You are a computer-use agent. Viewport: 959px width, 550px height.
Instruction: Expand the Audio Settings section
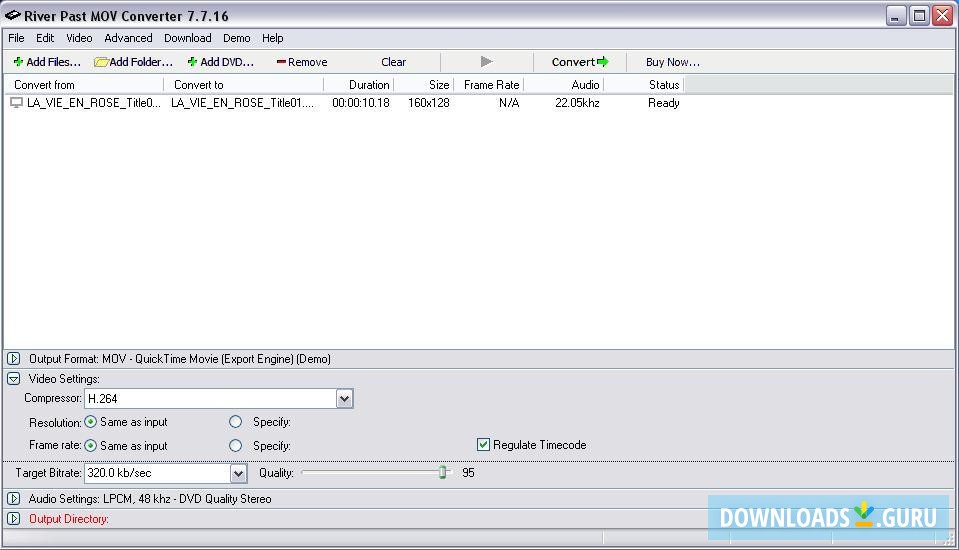13,499
